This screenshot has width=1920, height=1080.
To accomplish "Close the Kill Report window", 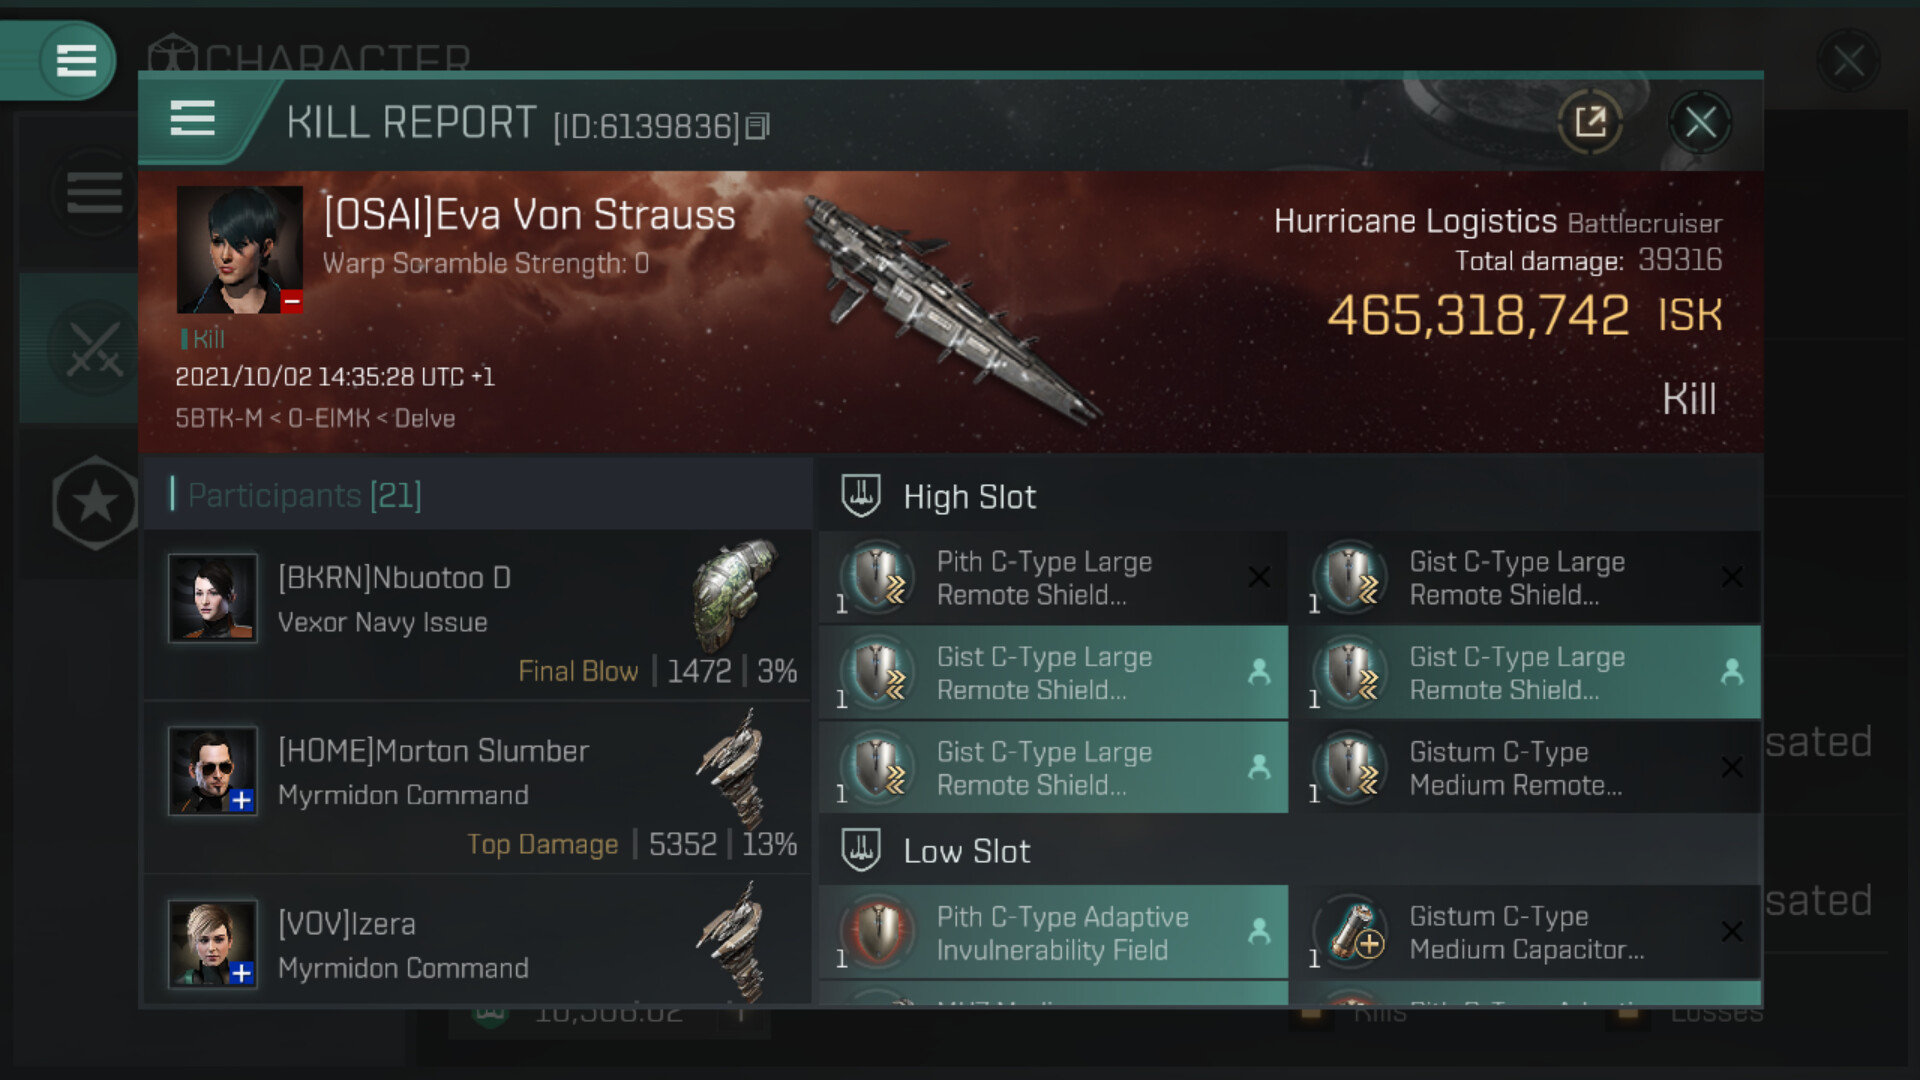I will pos(1700,123).
